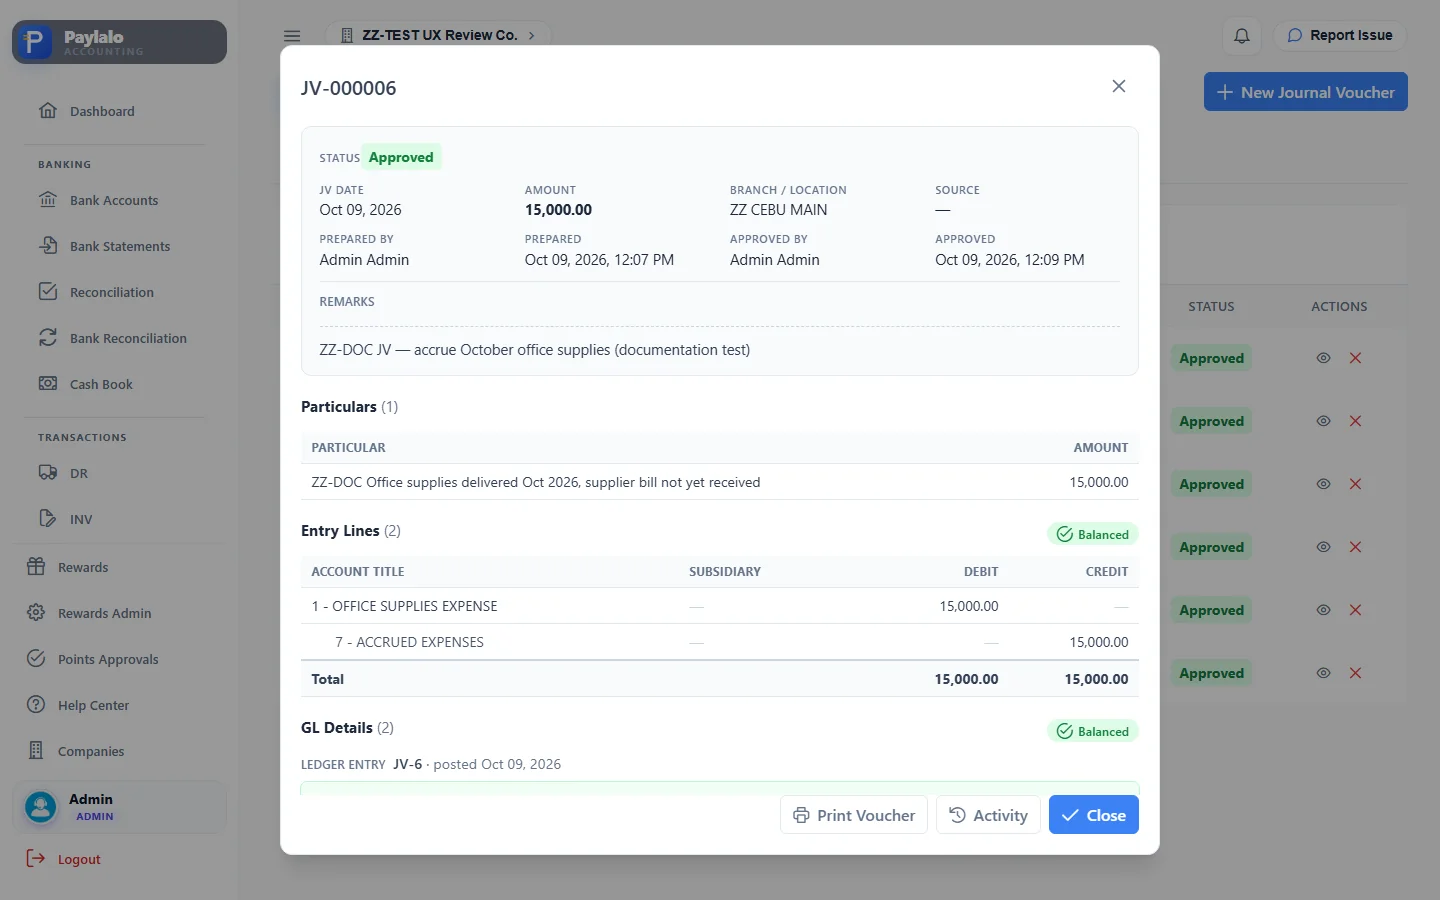
Task: Click the Paylalo Accounting logo
Action: click(119, 42)
